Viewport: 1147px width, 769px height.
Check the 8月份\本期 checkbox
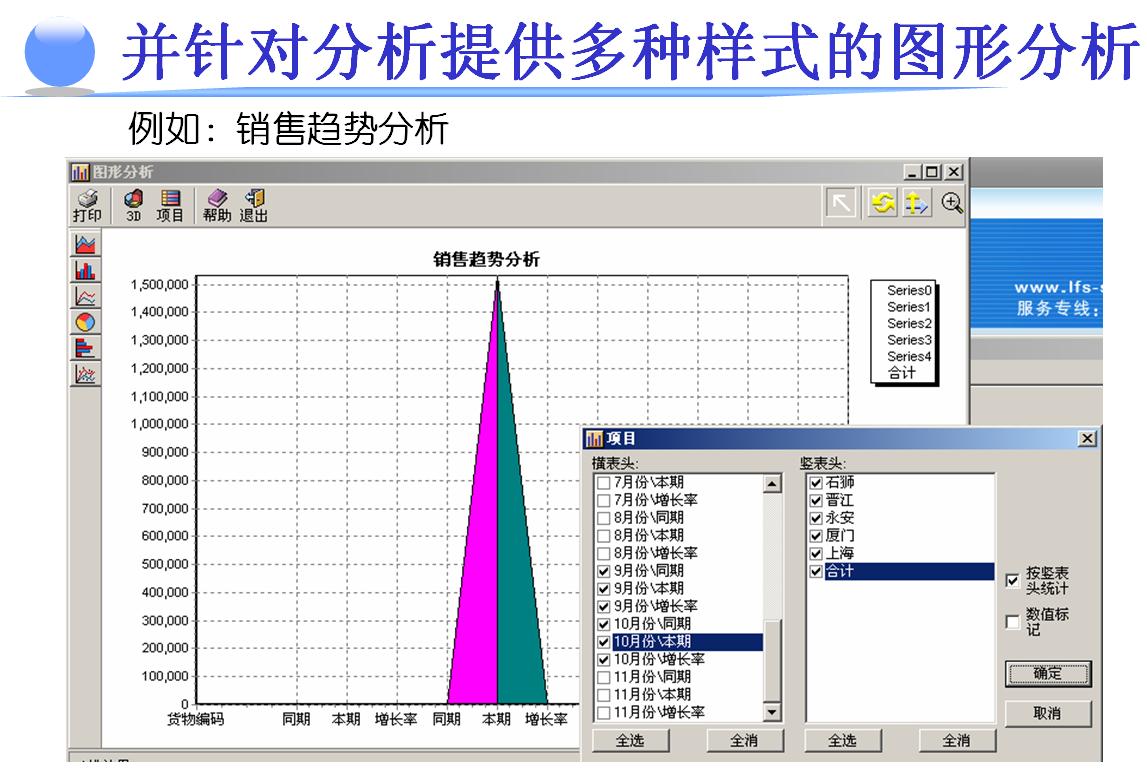coord(603,536)
